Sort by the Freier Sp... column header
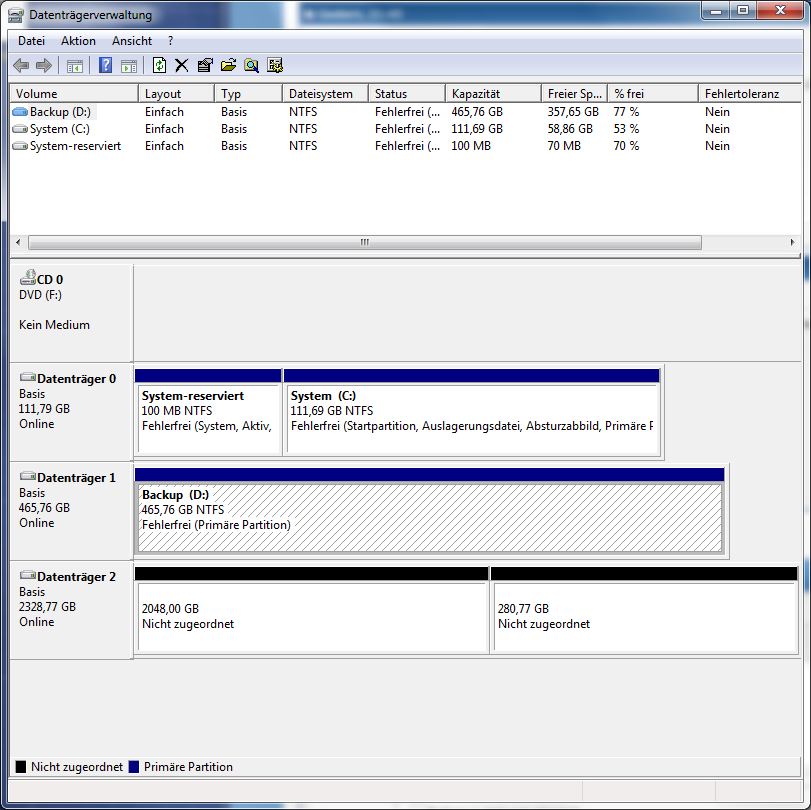811x810 pixels. coord(575,94)
